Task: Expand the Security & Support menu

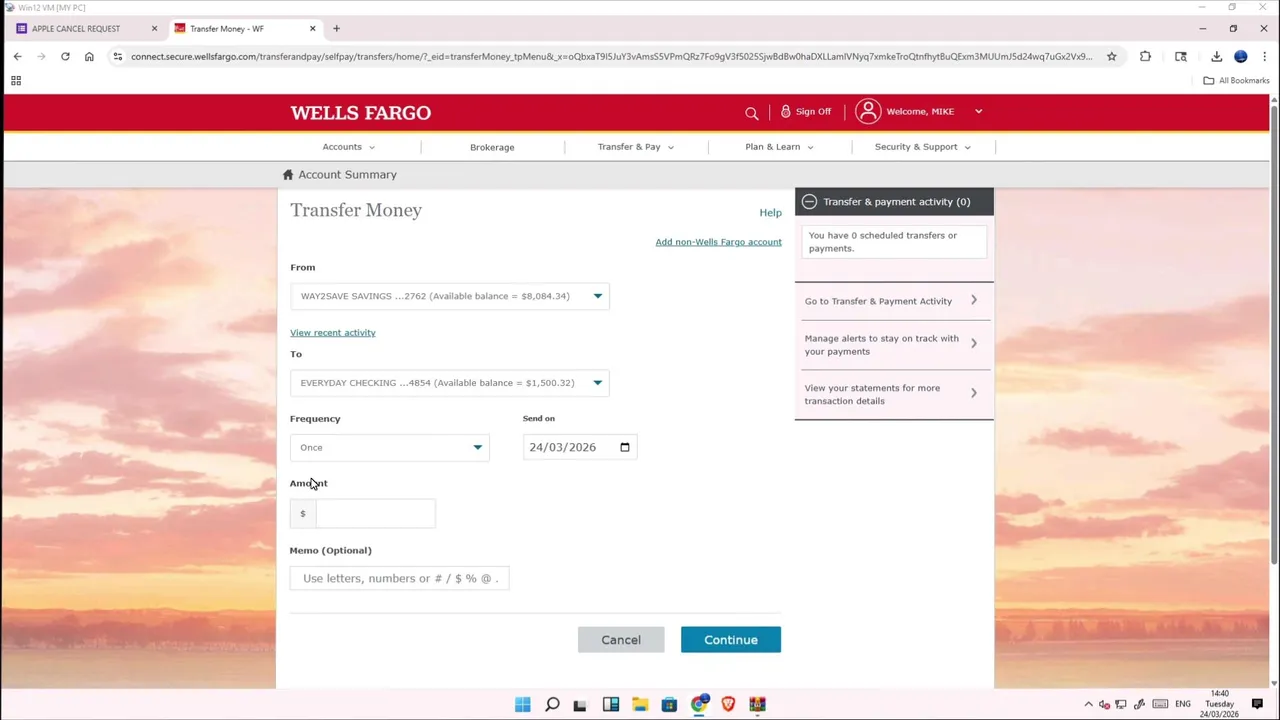Action: (x=922, y=147)
